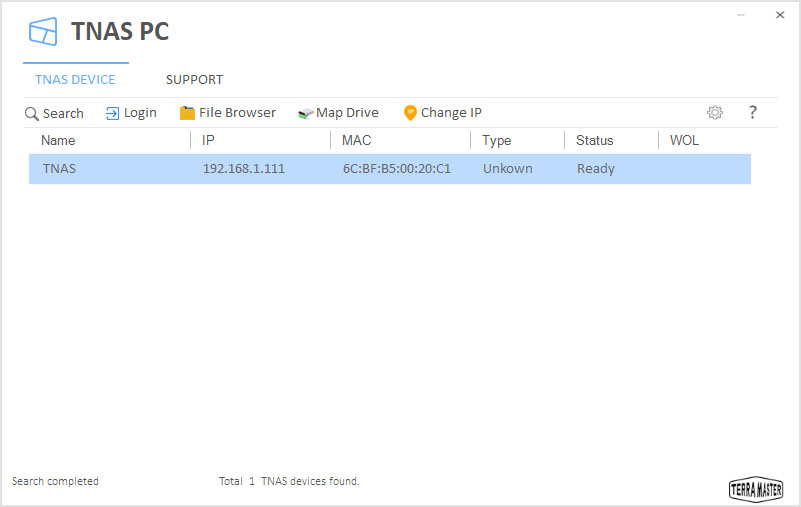Screen dimensions: 801x507
Task: Click the Total 1 TNAS devices found text
Action: pyautogui.click(x=289, y=481)
